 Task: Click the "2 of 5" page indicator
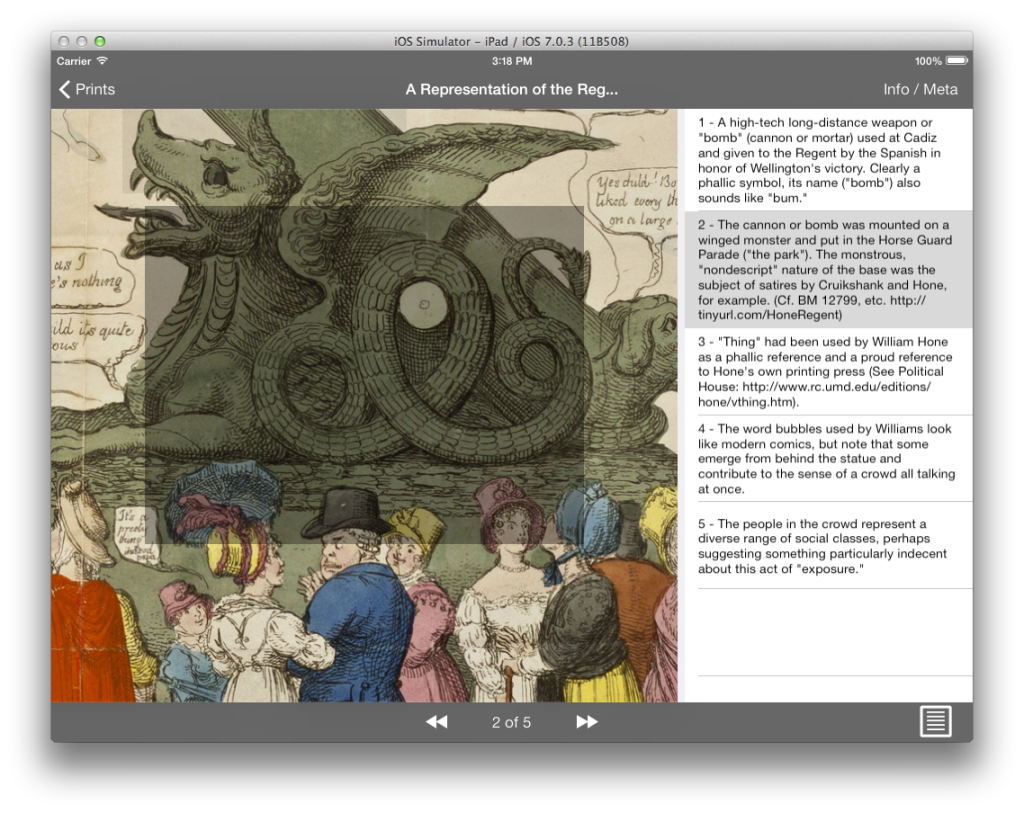511,722
